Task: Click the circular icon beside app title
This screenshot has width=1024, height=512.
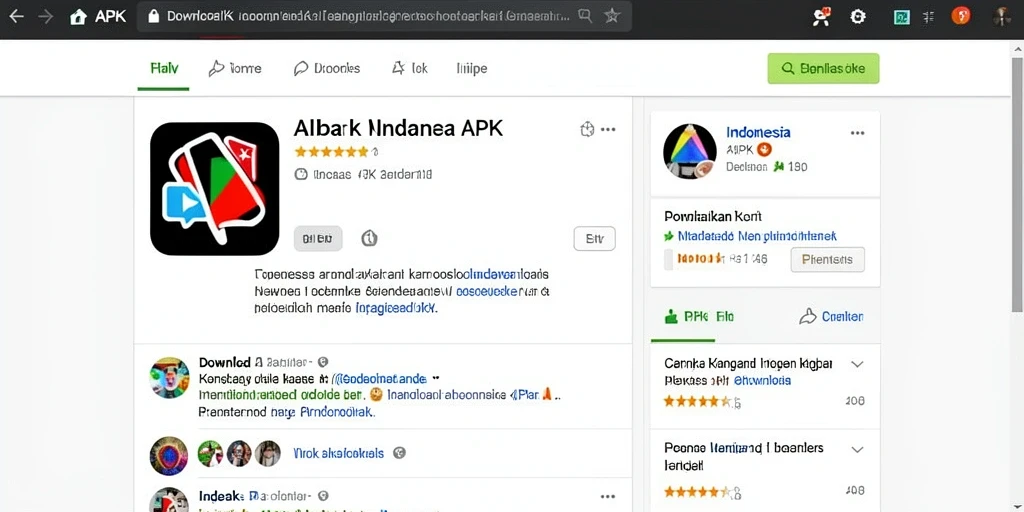Action: click(587, 129)
